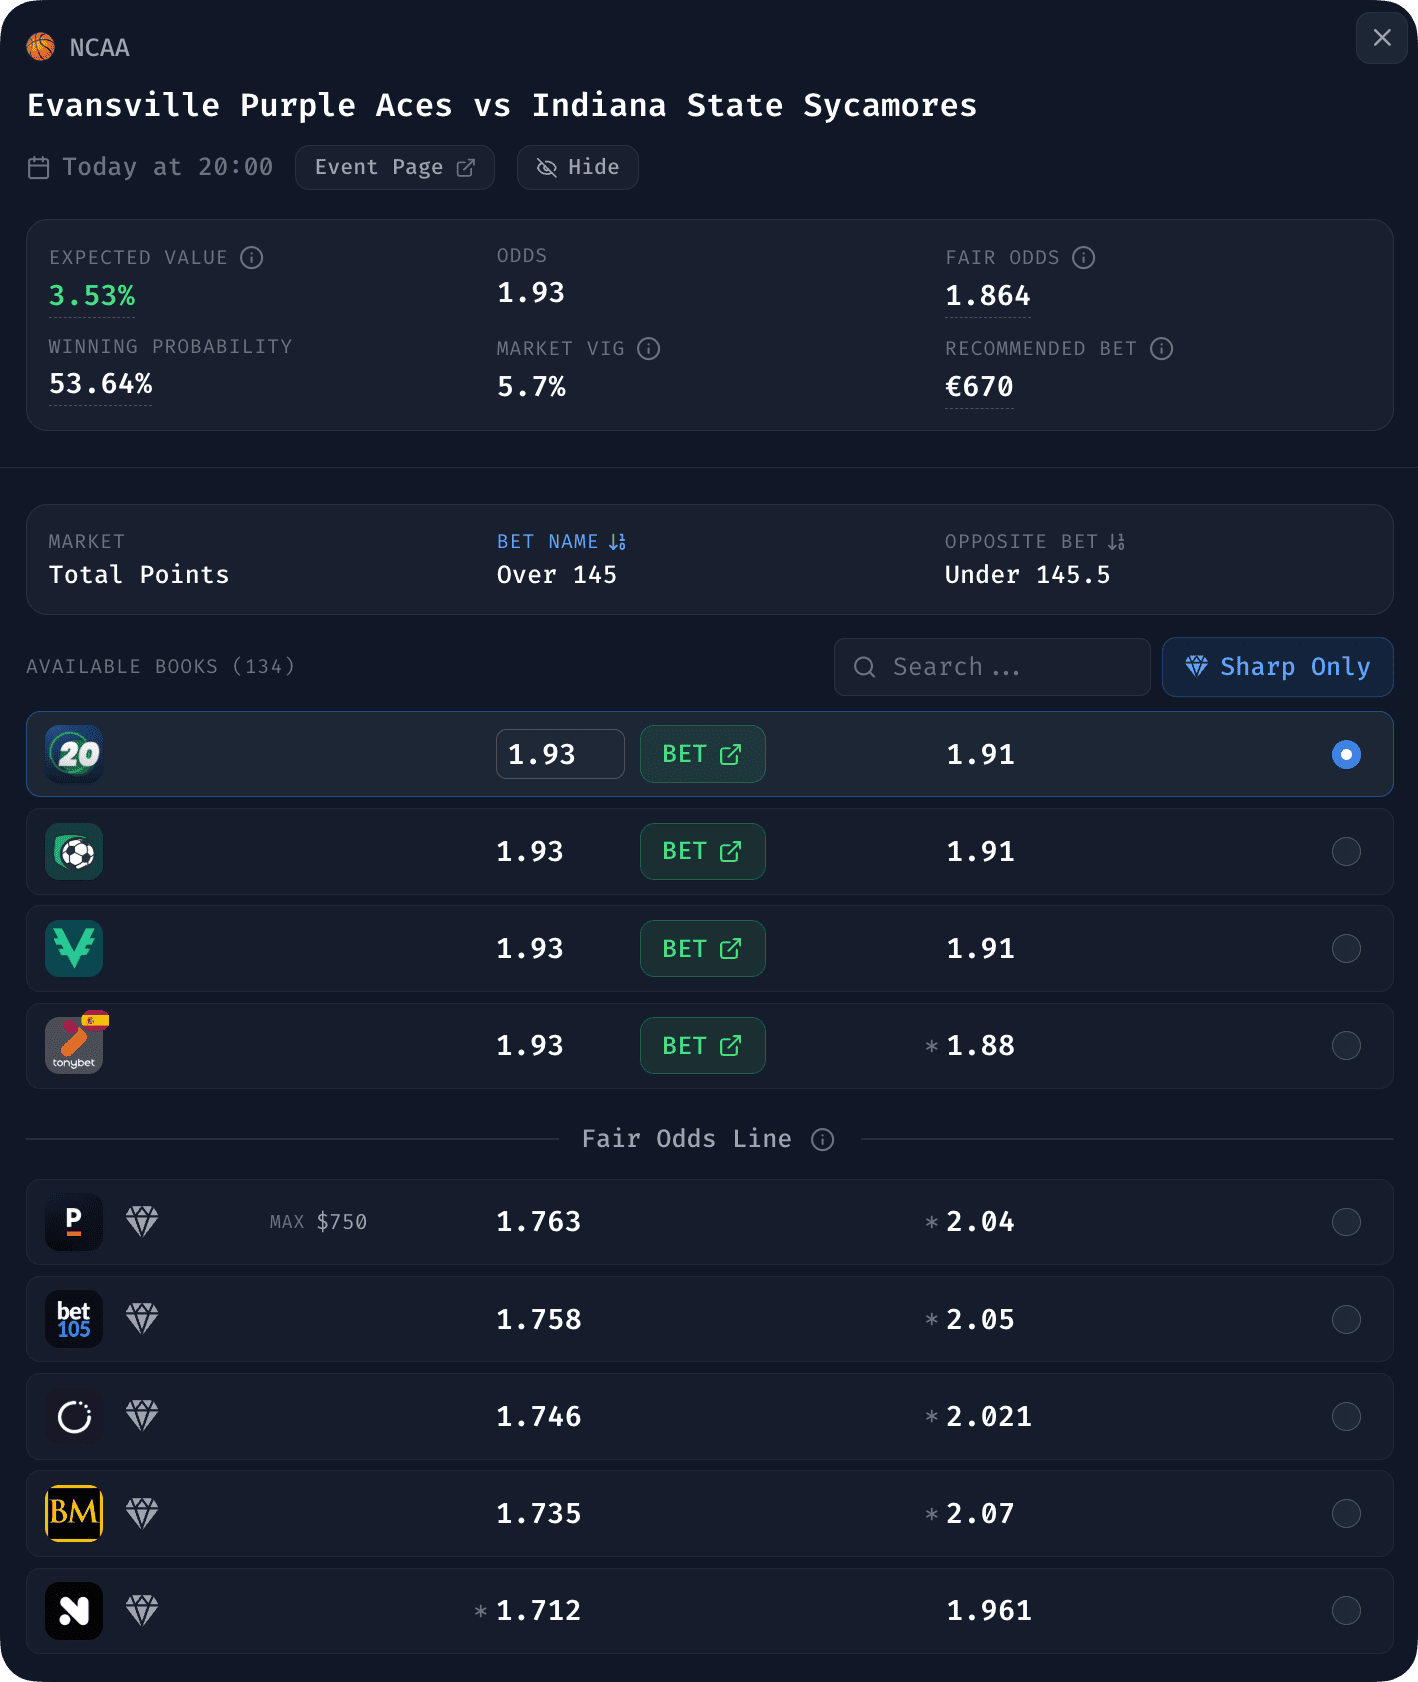Click the Fair Odds Line info icon
The image size is (1418, 1682).
coord(823,1140)
